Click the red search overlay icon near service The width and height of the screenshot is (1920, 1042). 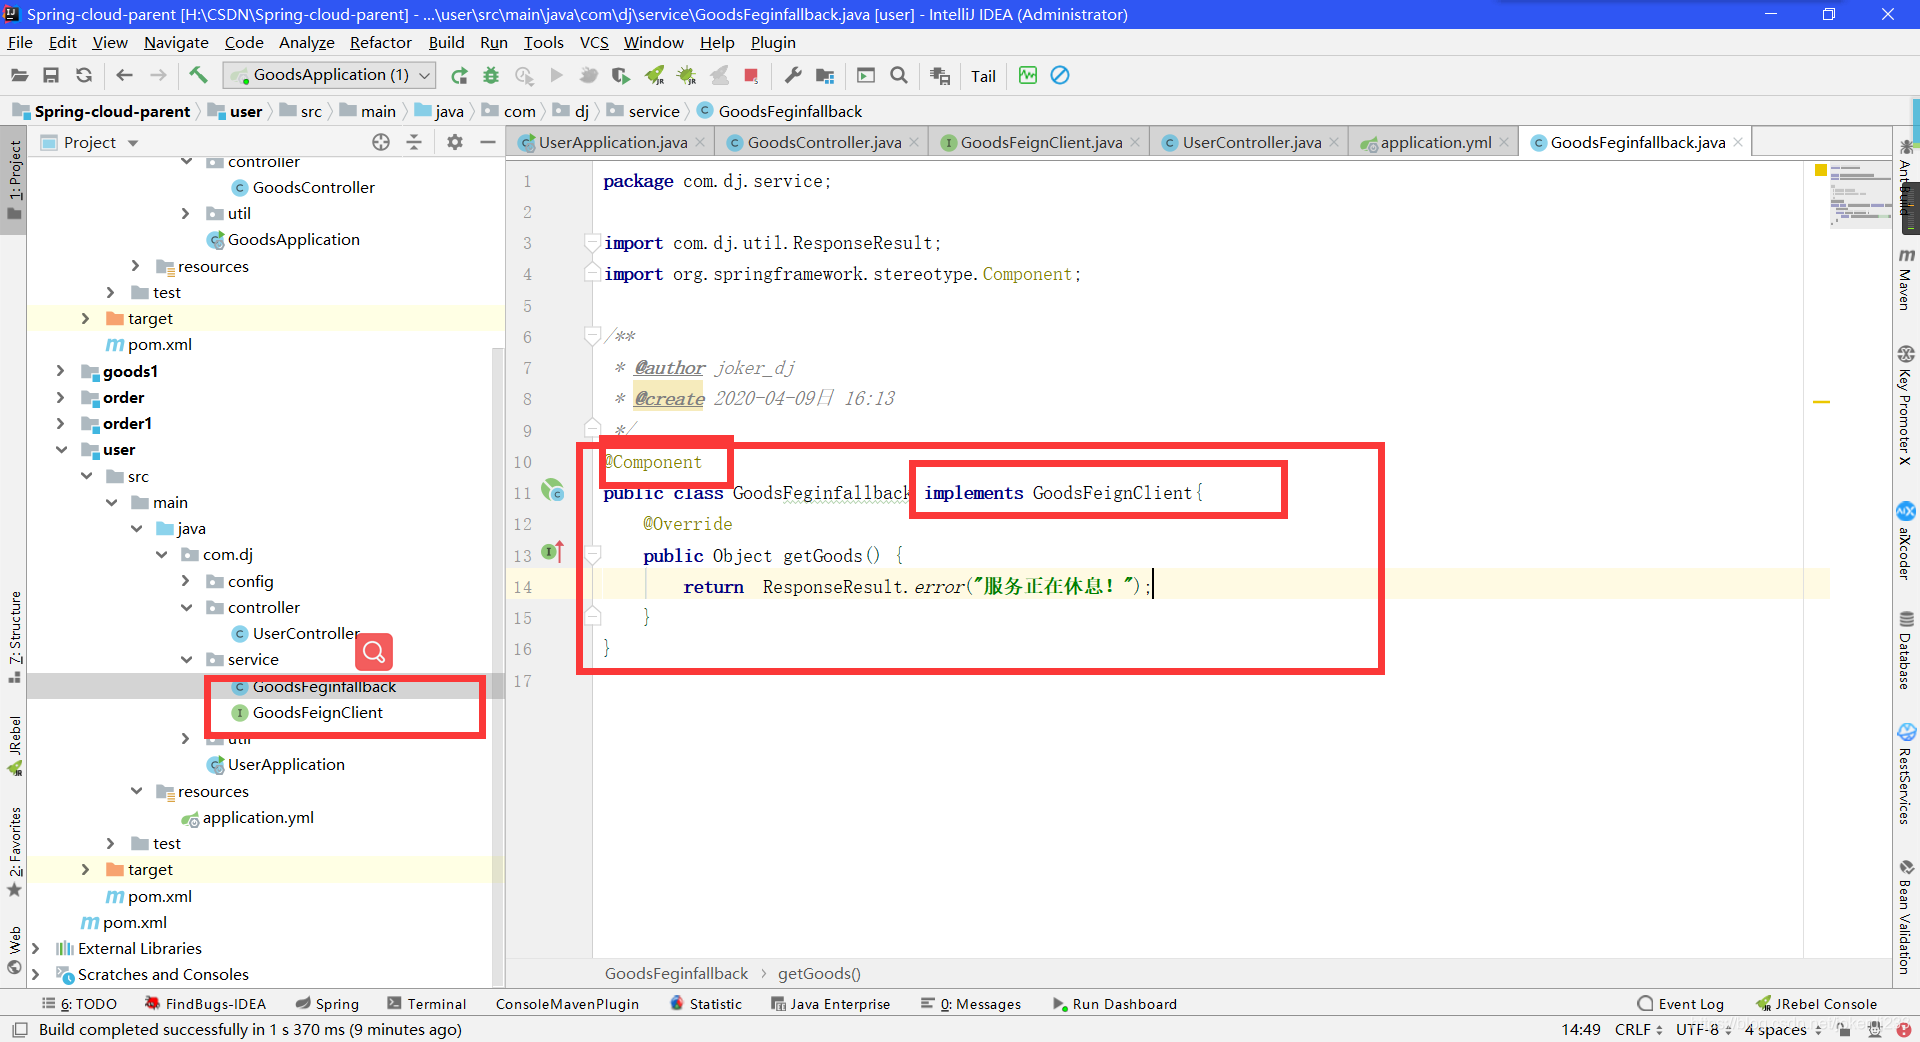(374, 652)
